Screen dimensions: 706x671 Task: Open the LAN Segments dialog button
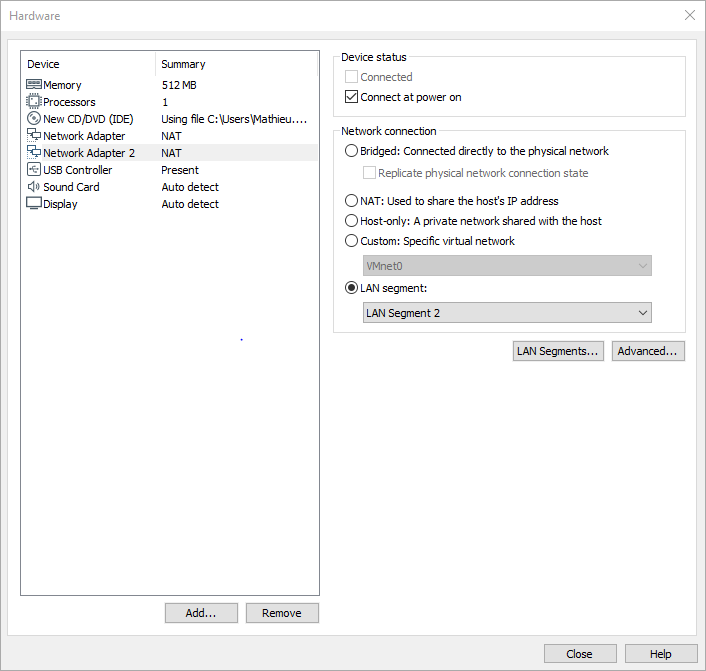point(558,351)
